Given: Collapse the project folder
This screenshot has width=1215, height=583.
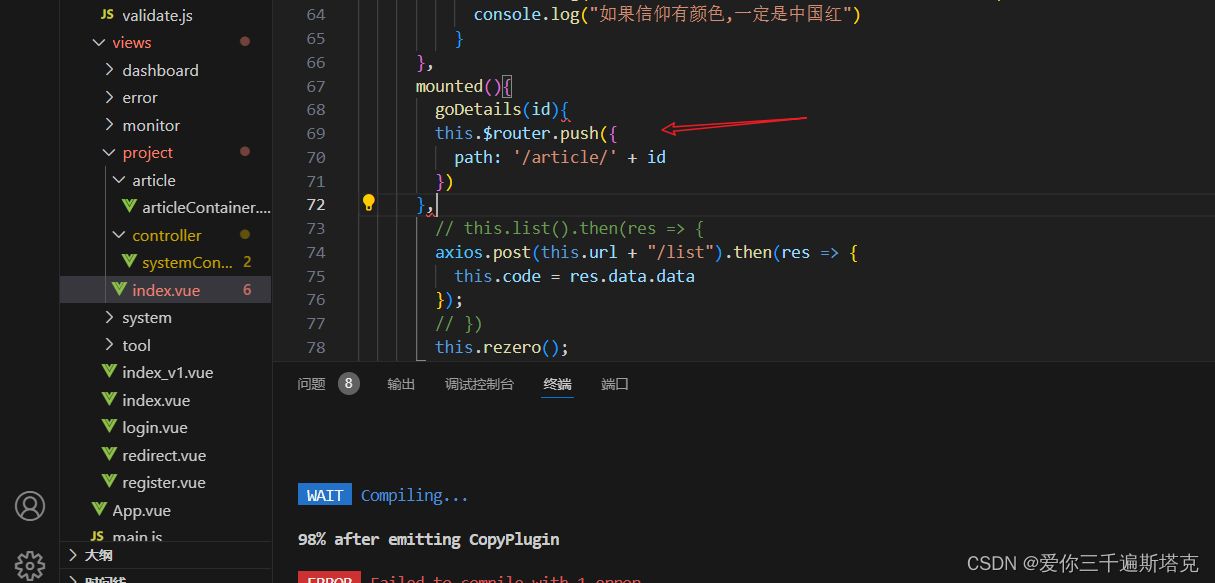Looking at the screenshot, I should [x=110, y=152].
